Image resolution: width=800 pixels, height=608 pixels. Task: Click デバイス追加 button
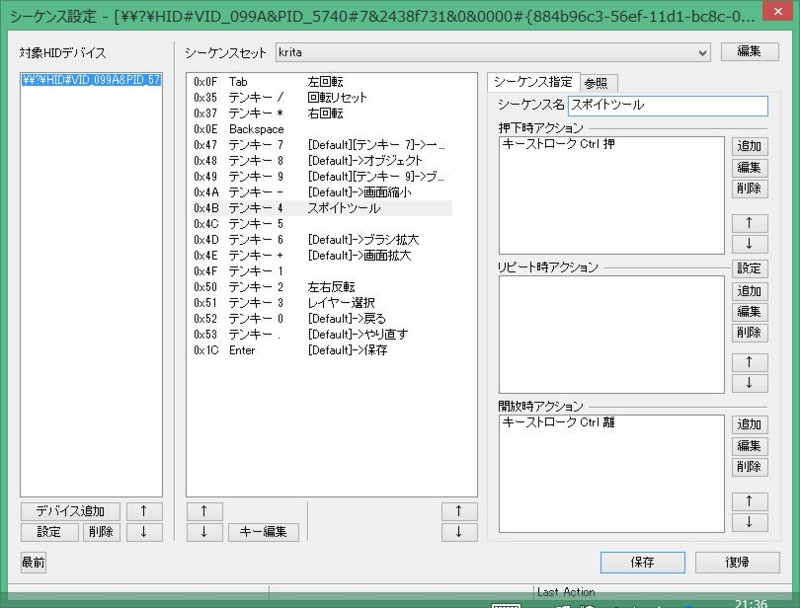[x=70, y=511]
